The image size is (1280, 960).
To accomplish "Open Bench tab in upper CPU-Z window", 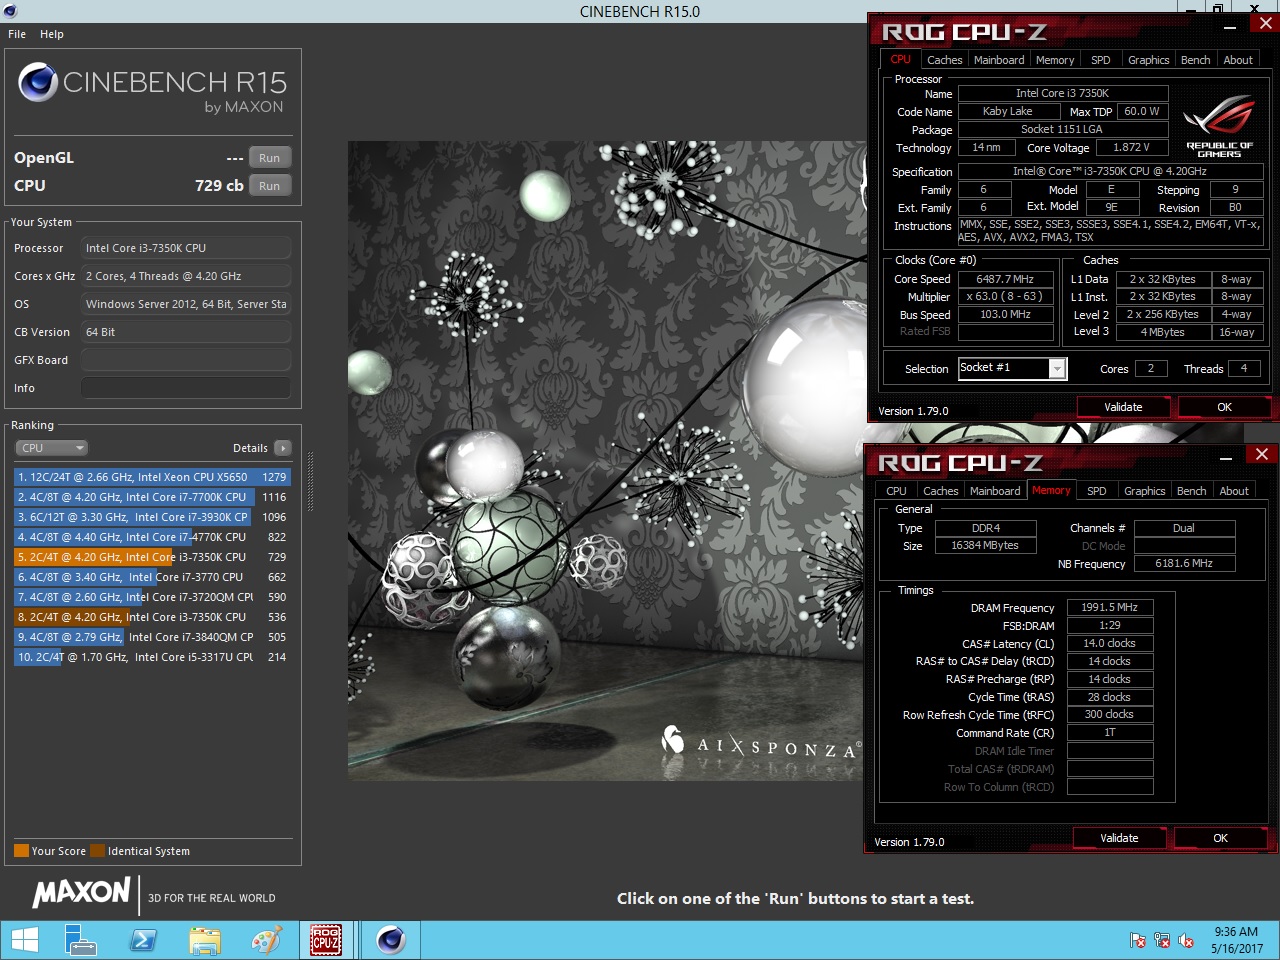I will point(1195,60).
